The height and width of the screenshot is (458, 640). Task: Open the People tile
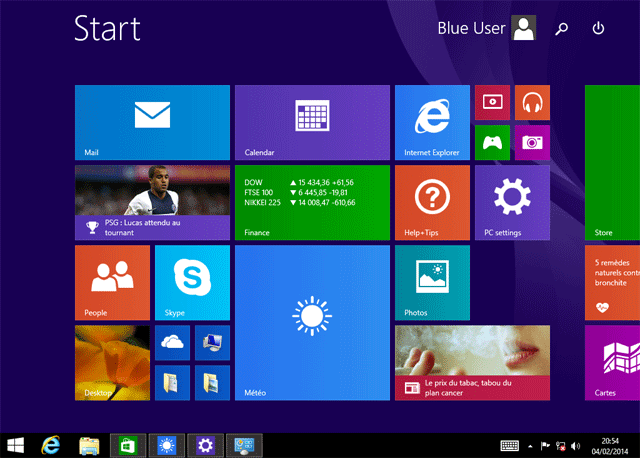112,282
